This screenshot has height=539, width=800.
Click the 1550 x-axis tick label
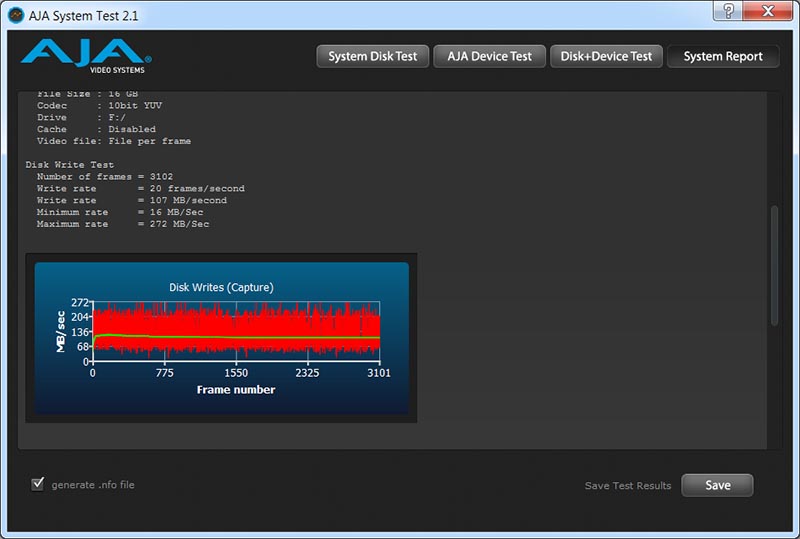[x=236, y=373]
